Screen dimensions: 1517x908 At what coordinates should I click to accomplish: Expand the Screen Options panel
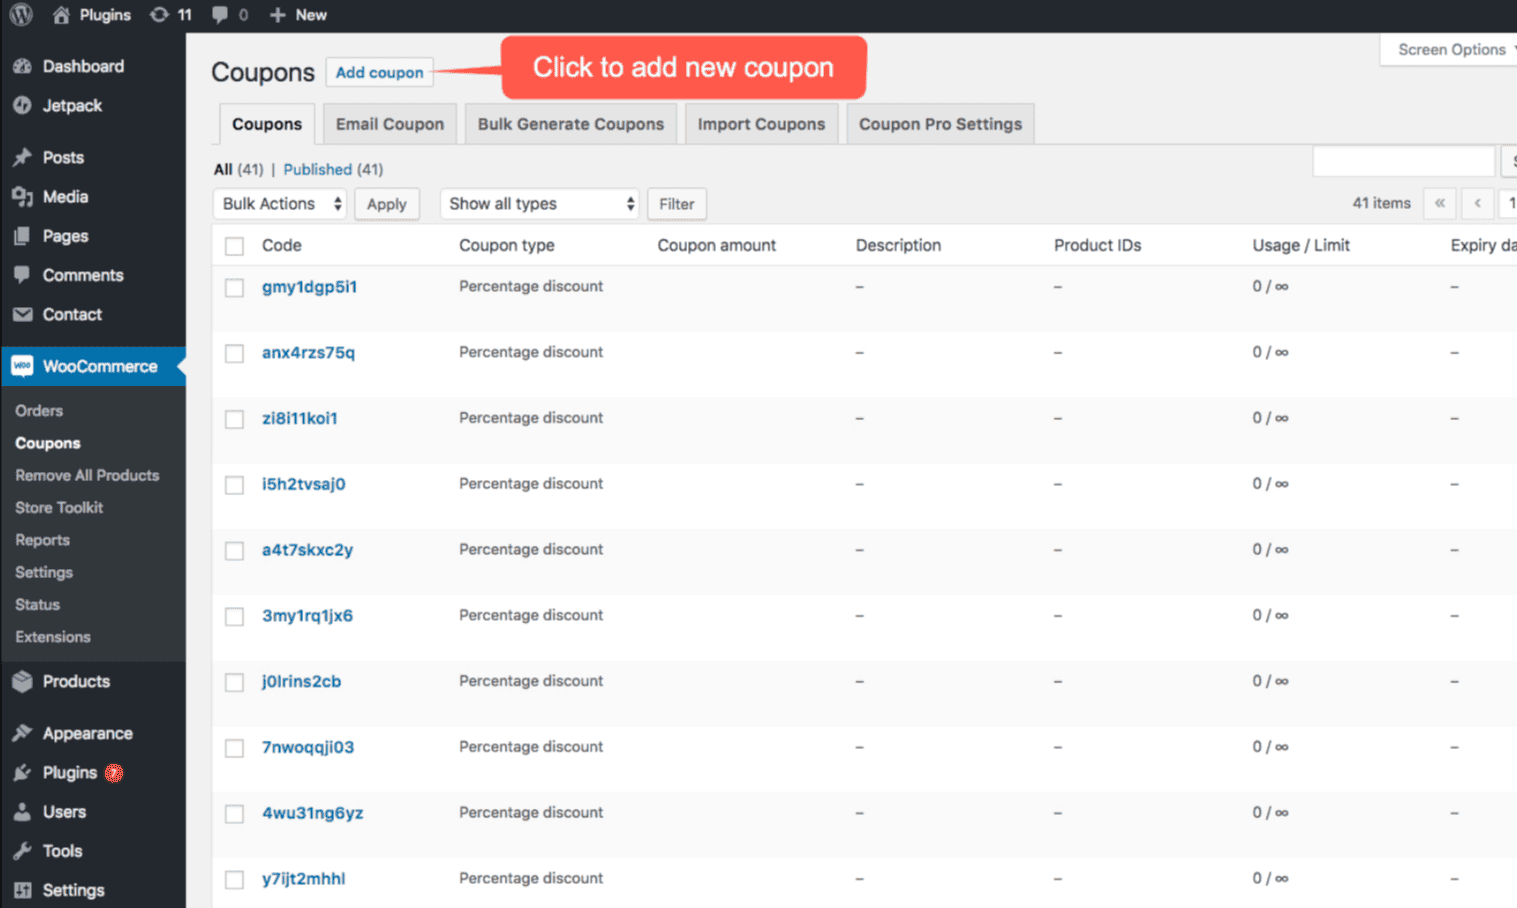point(1450,49)
